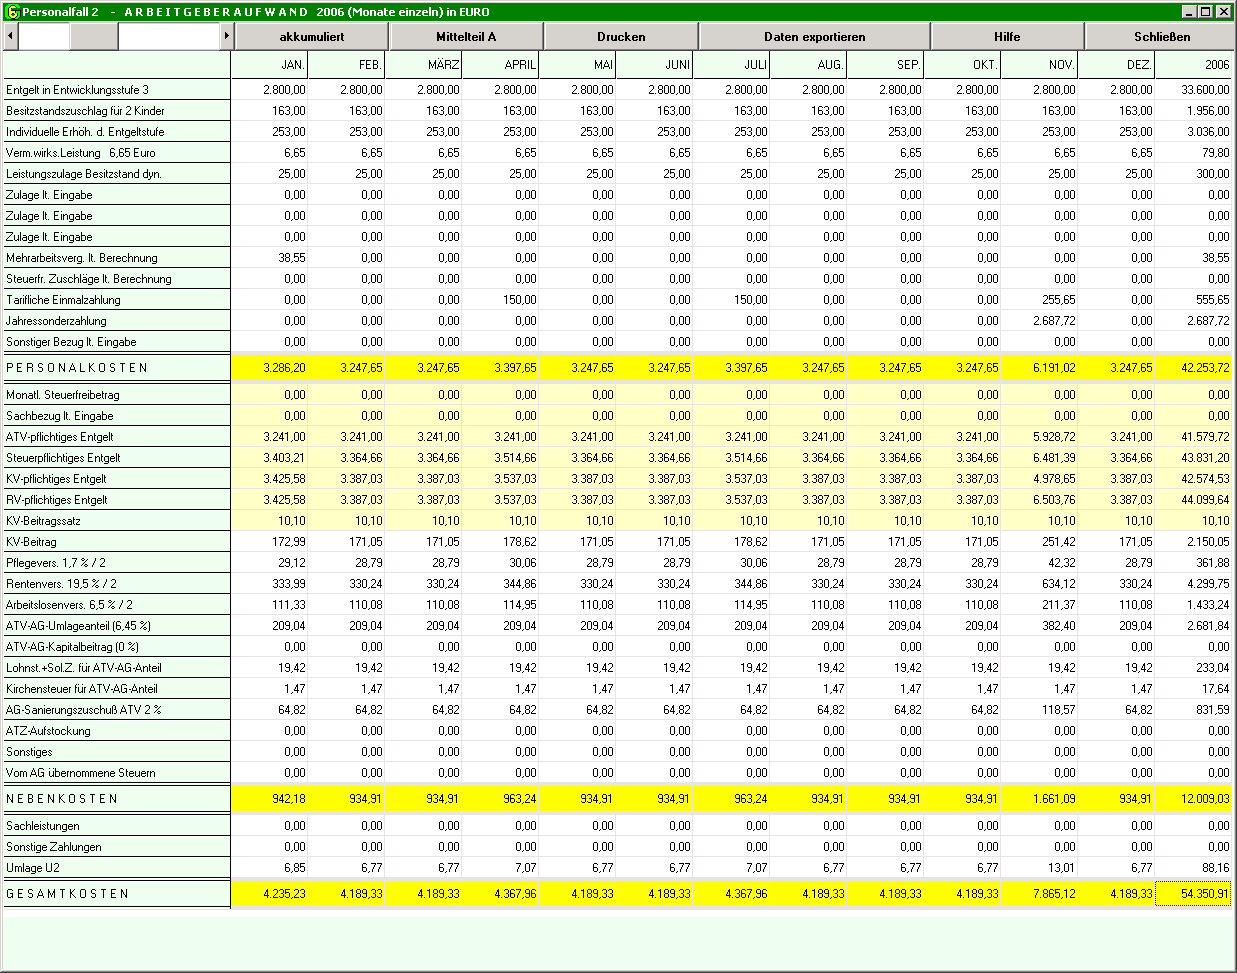Click the row label Steuerfr. Zuschläge lt. Berechnung

tap(117, 279)
